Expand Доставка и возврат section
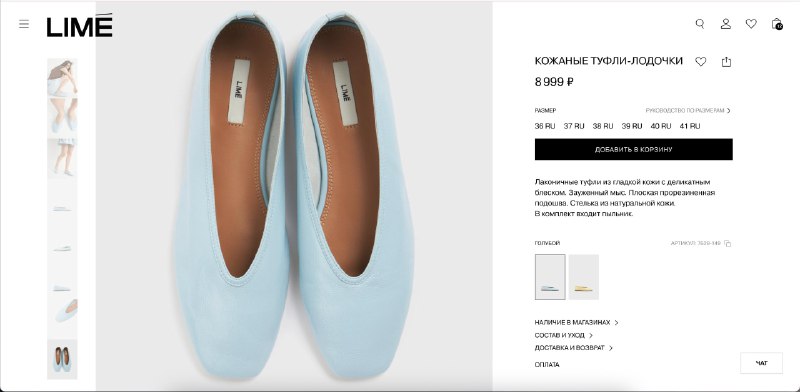 573,348
